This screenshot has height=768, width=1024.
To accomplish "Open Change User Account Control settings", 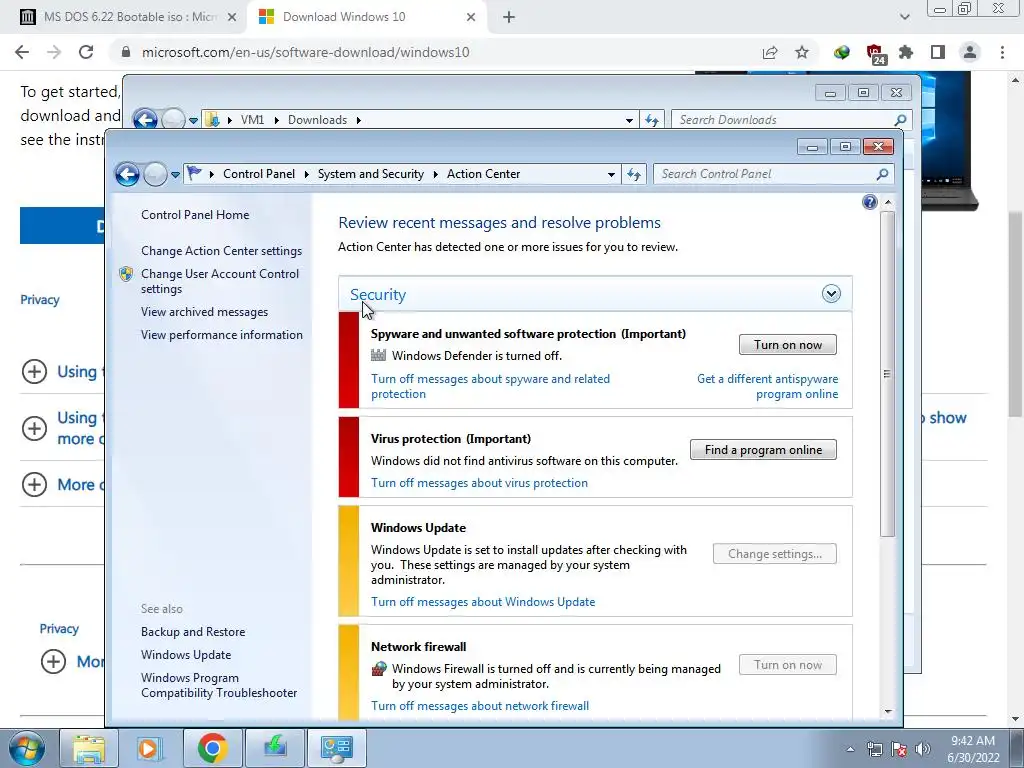I will [x=220, y=281].
